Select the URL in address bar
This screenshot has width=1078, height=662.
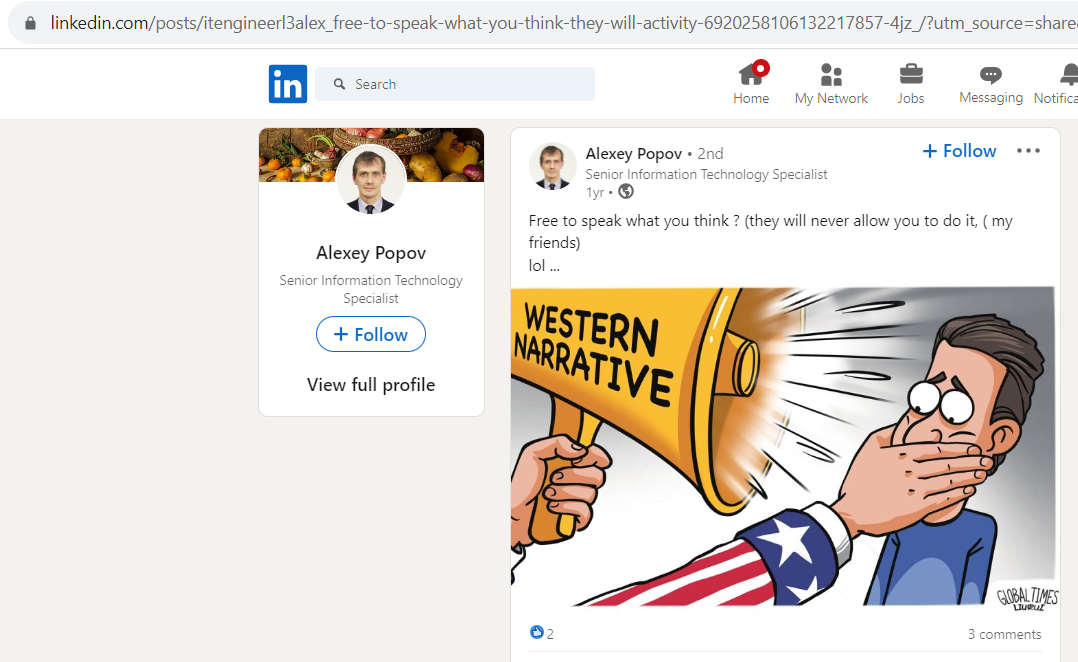(x=563, y=23)
